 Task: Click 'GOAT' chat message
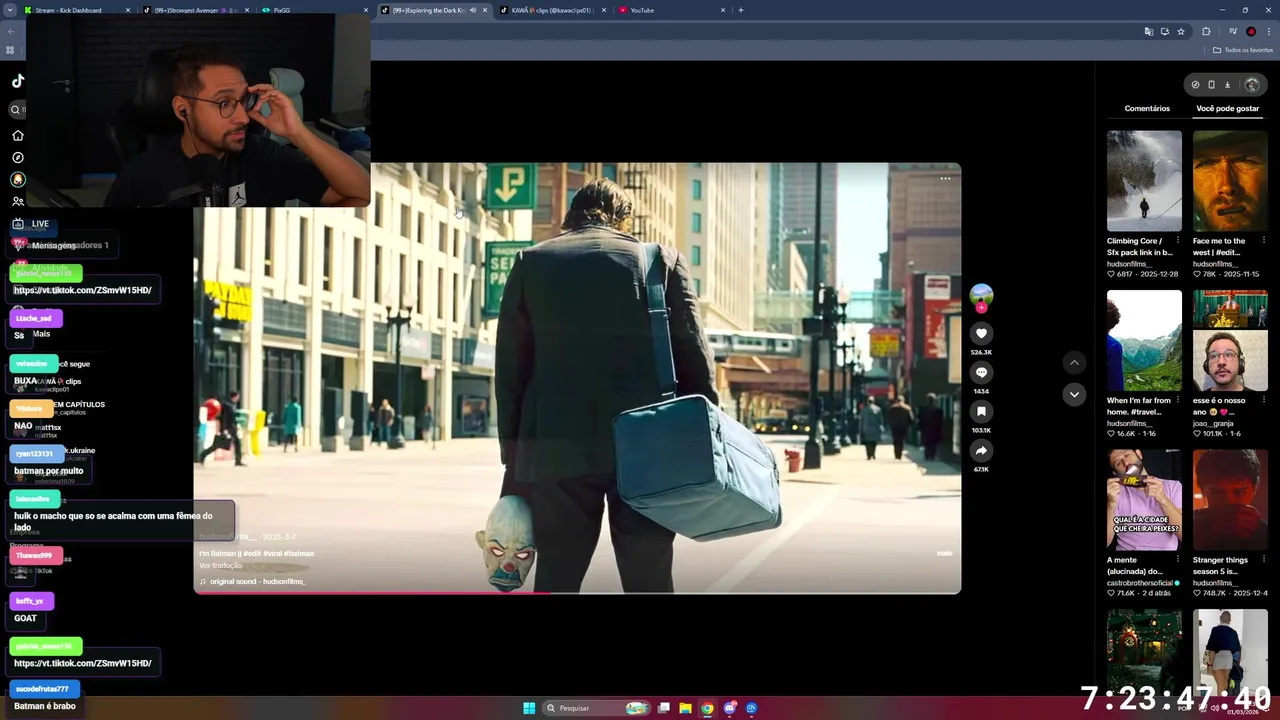pos(25,618)
